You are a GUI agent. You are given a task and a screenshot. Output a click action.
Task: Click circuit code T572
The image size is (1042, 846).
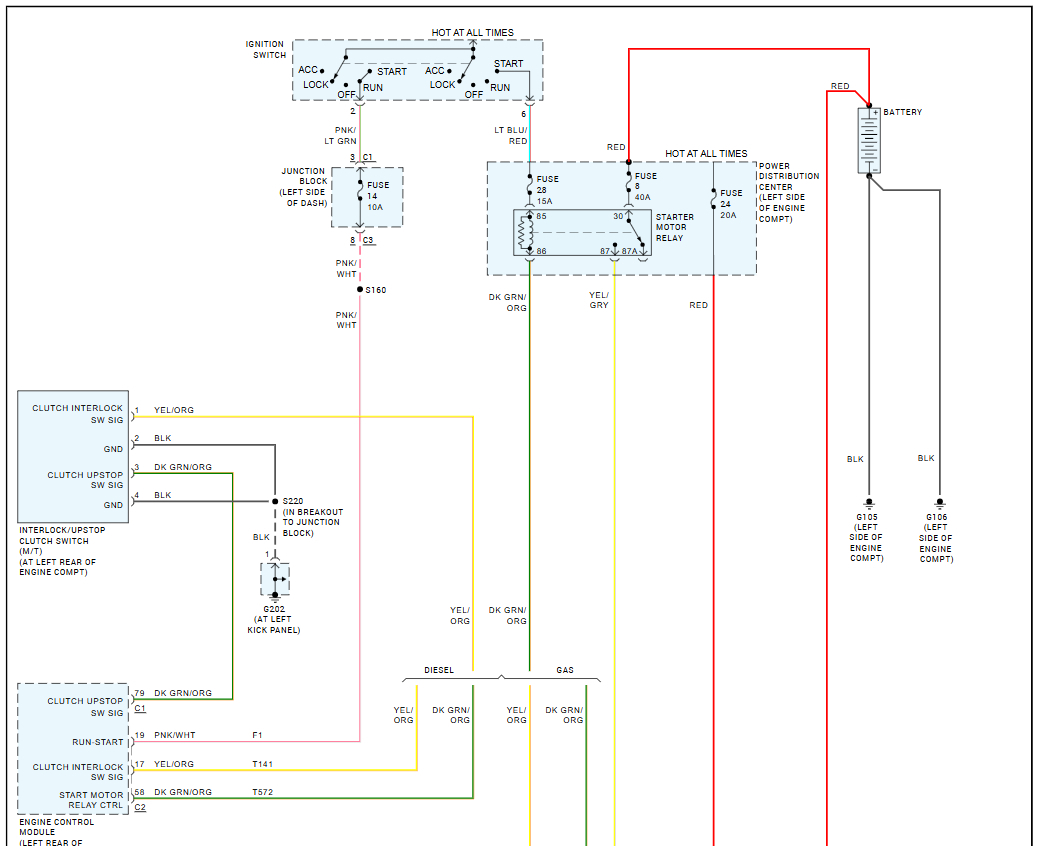point(262,792)
